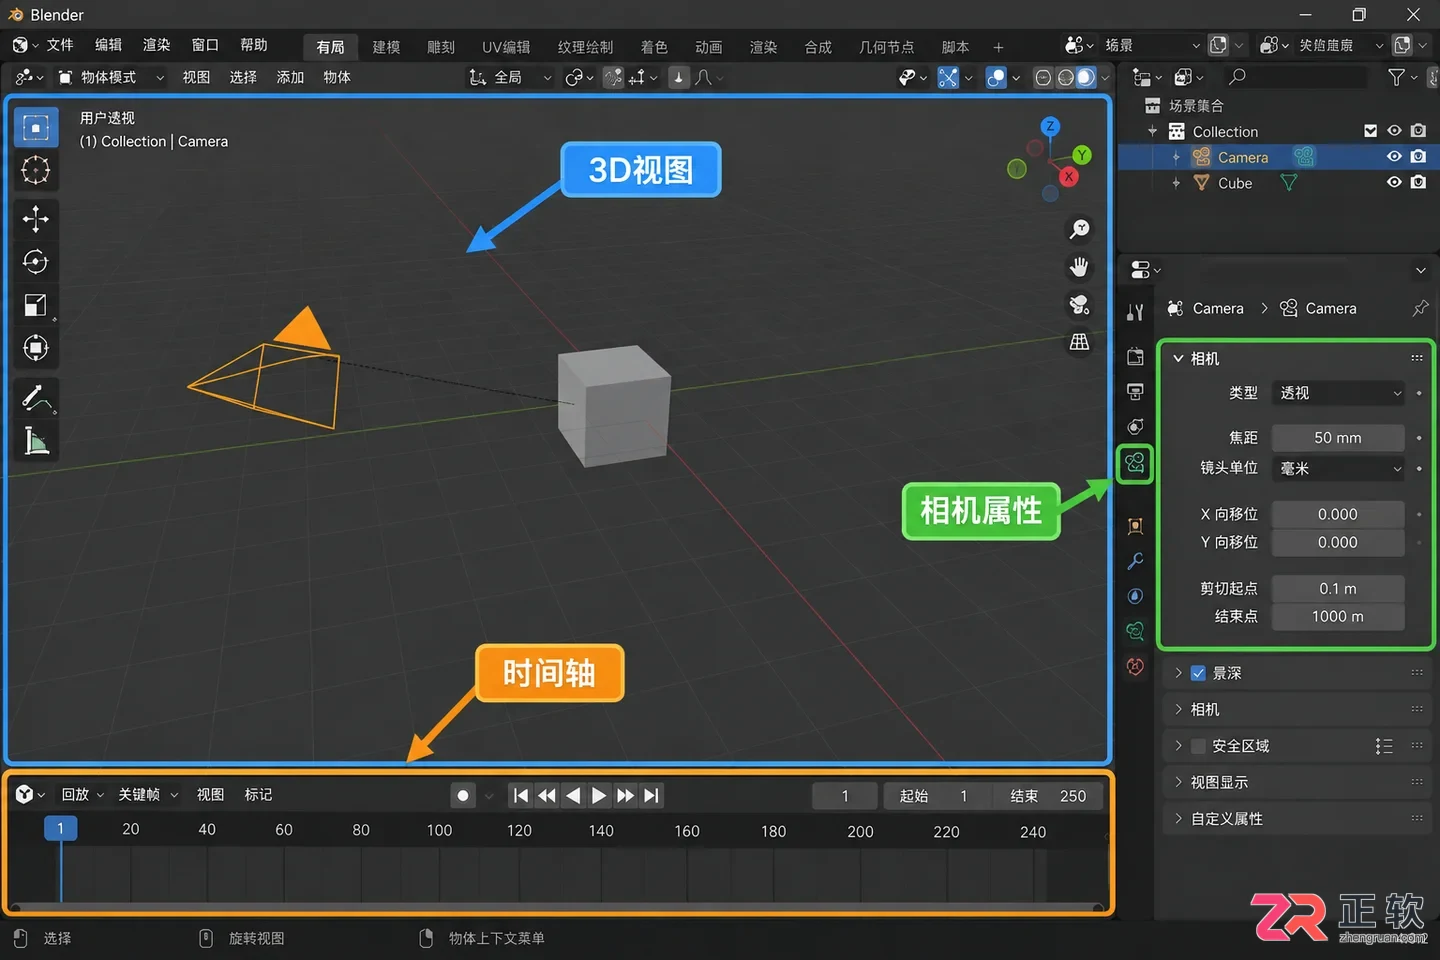The width and height of the screenshot is (1440, 960).
Task: Toggle Camera render camera icon in outliner
Action: pos(1418,157)
